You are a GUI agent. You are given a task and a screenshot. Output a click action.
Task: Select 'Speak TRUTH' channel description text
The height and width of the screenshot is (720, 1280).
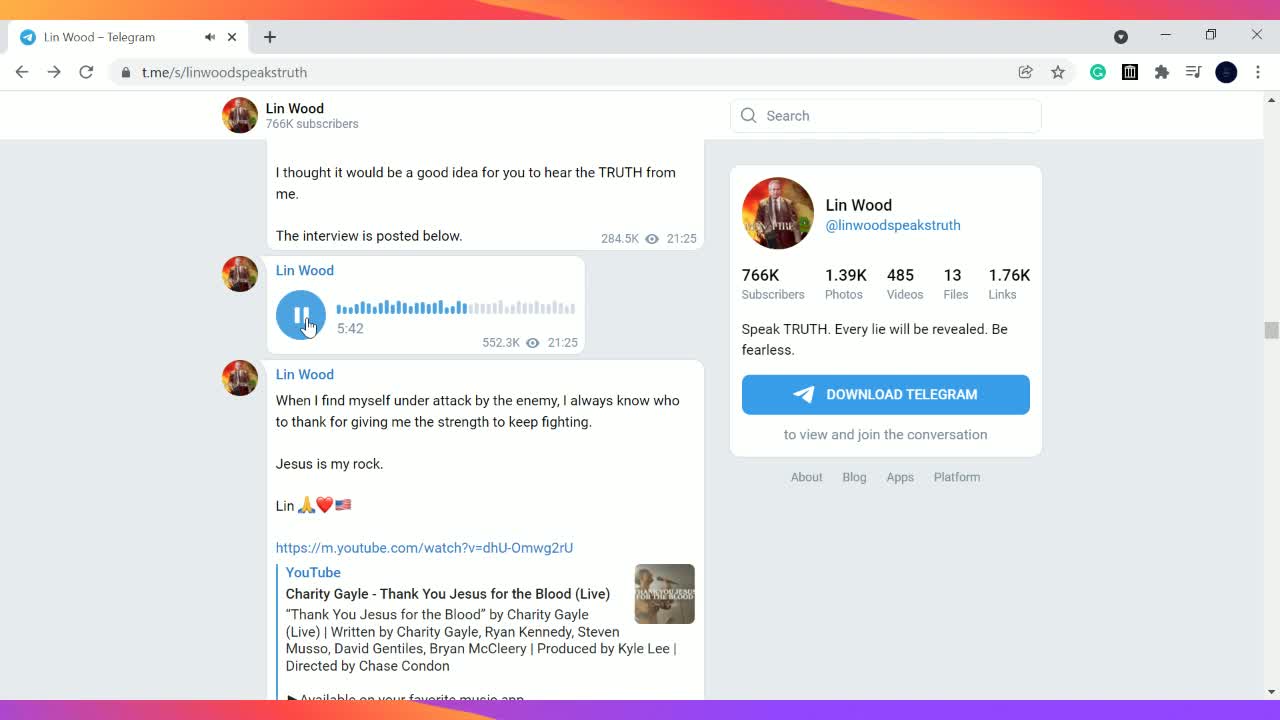point(874,339)
